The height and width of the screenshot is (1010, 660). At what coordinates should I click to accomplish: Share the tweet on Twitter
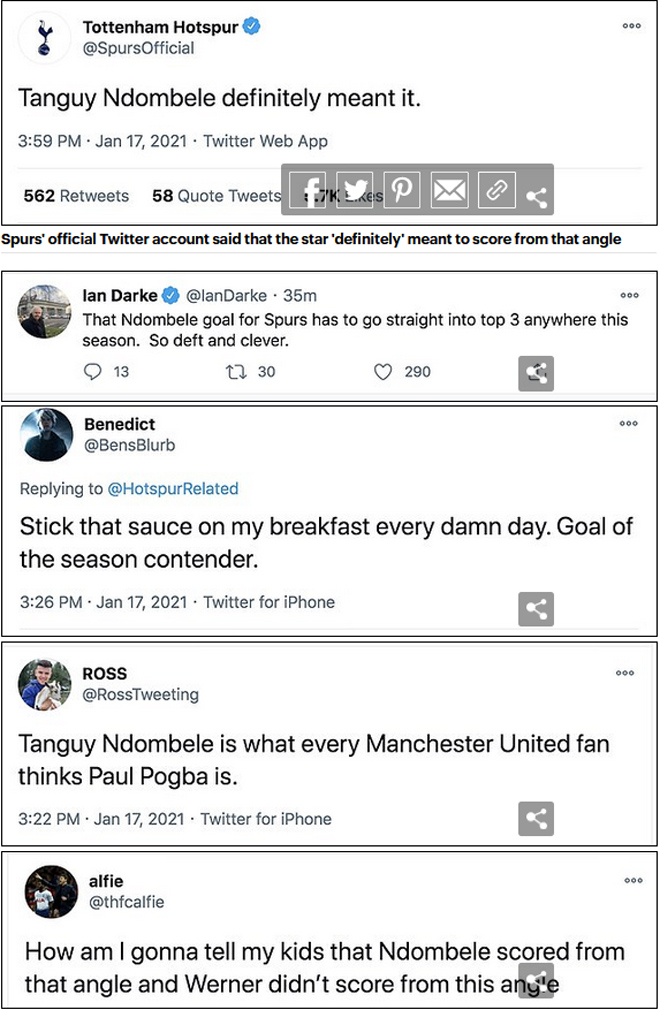point(355,190)
